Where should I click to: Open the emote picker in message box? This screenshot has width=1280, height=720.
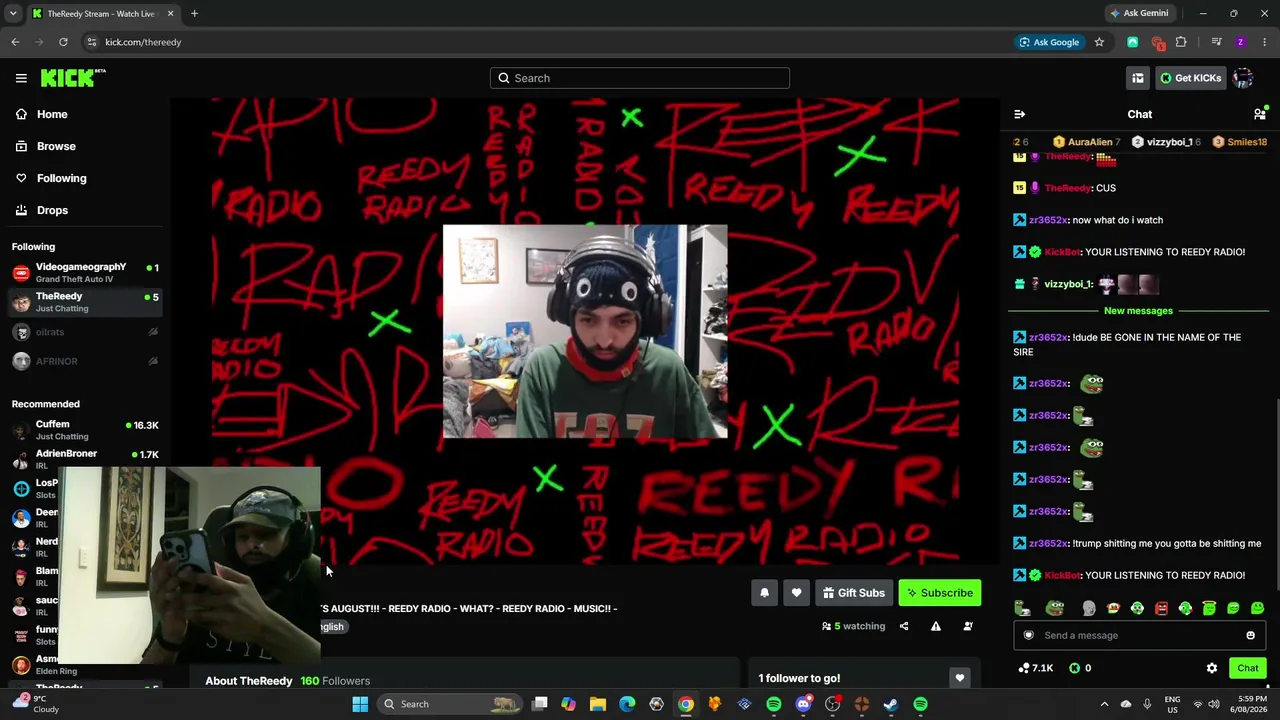[1250, 635]
